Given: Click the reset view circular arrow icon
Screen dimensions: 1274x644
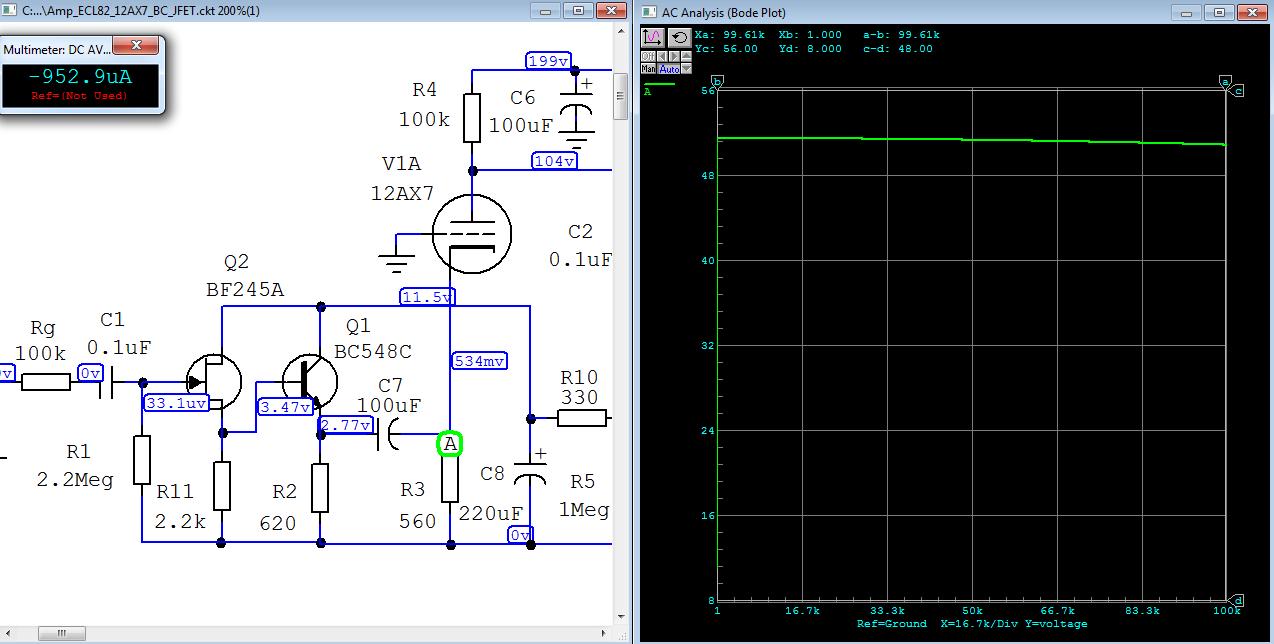Looking at the screenshot, I should tap(680, 37).
